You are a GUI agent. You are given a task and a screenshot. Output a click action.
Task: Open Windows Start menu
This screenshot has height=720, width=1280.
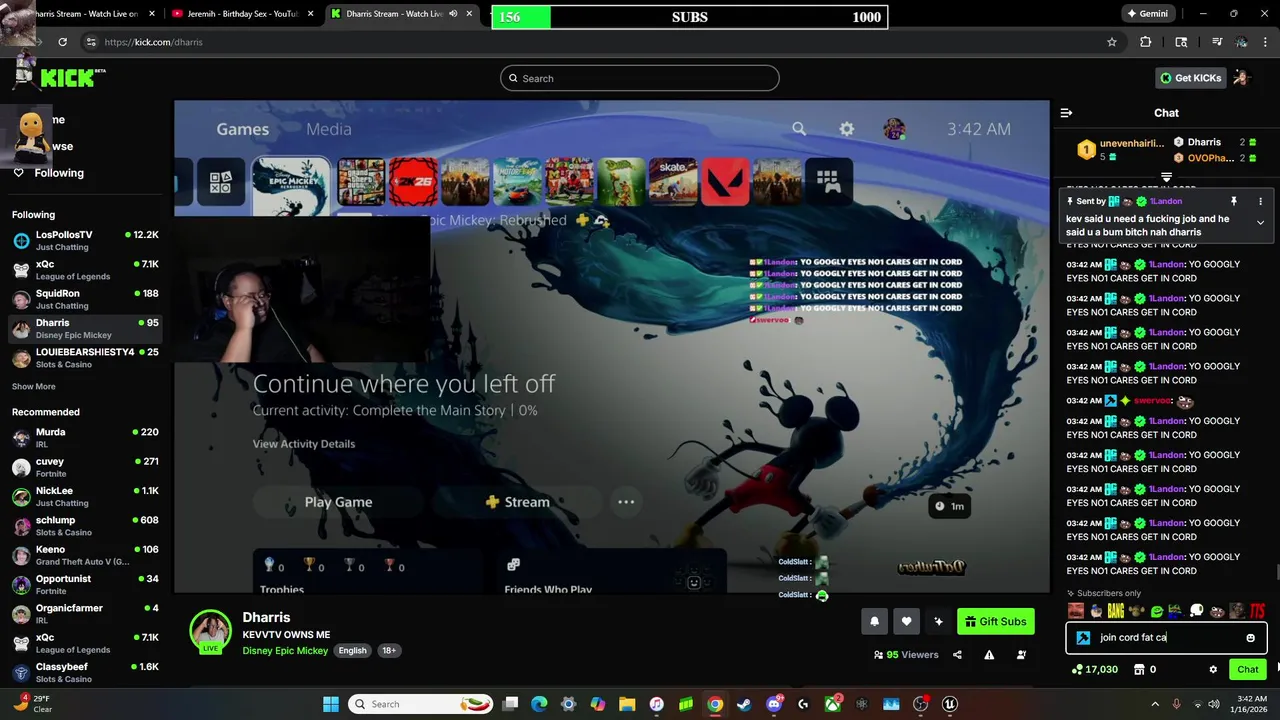(x=331, y=704)
